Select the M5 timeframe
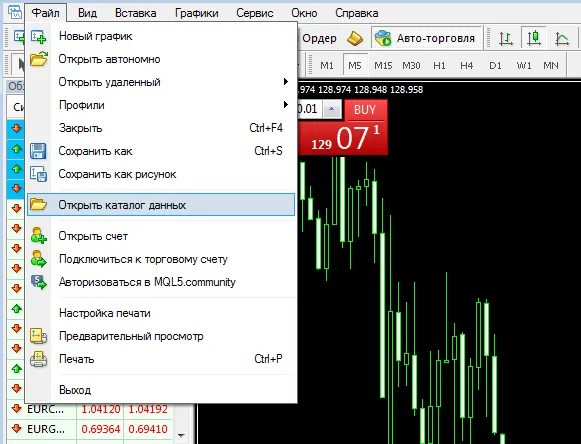581x444 pixels. [x=355, y=66]
